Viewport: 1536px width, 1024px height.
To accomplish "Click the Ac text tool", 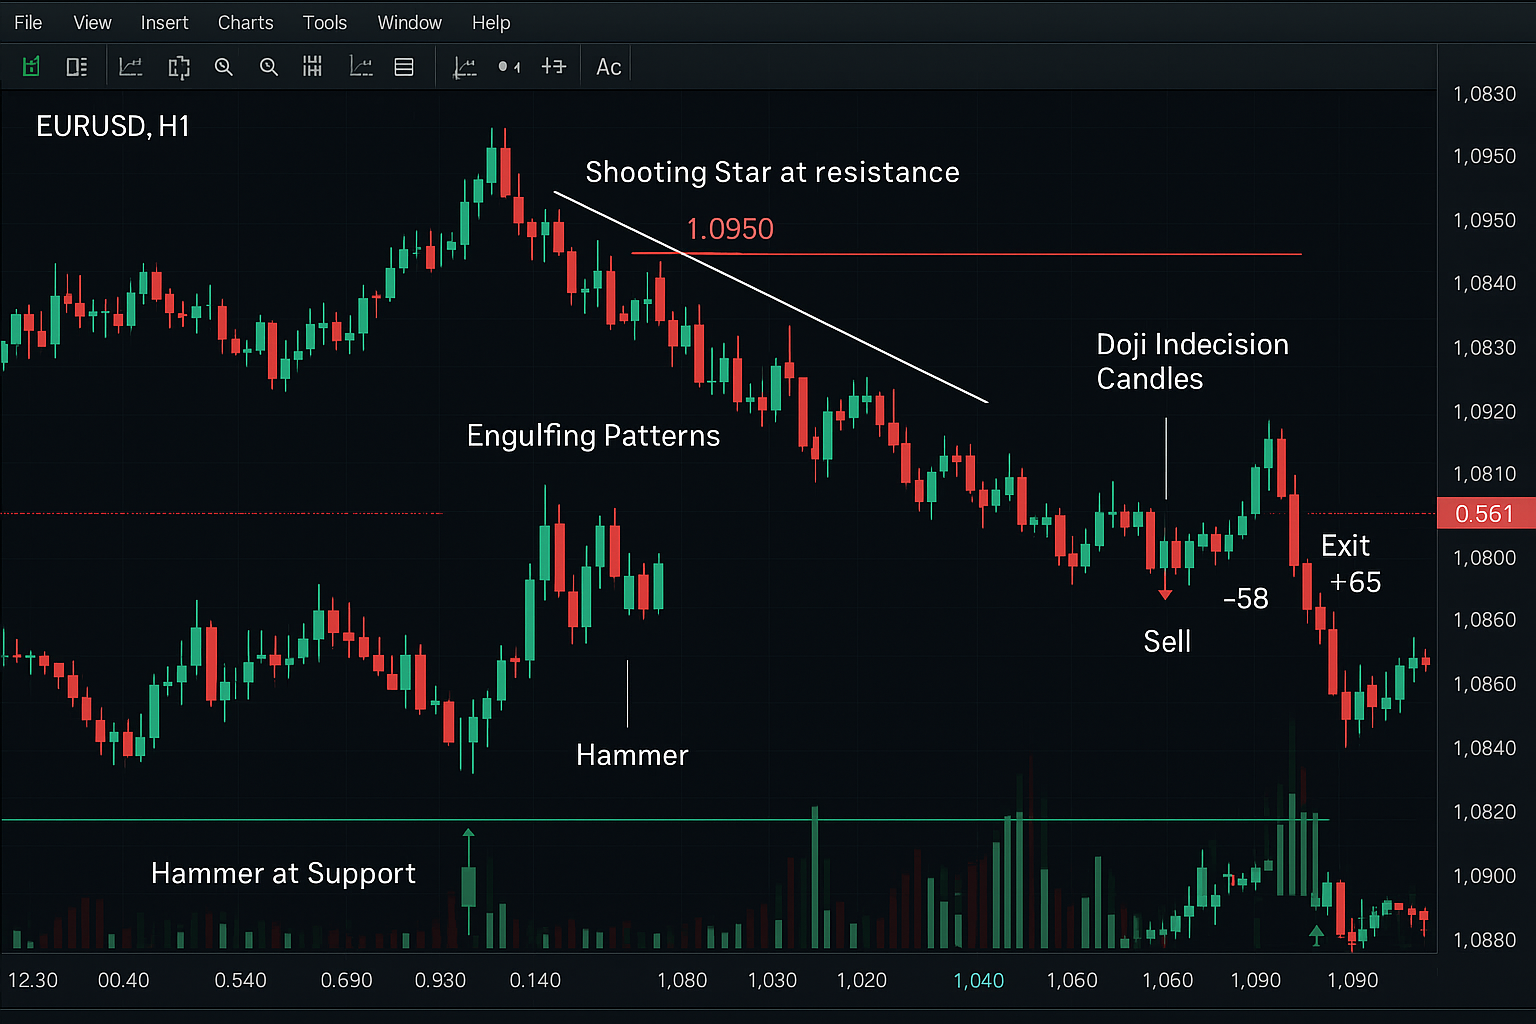I will (608, 67).
